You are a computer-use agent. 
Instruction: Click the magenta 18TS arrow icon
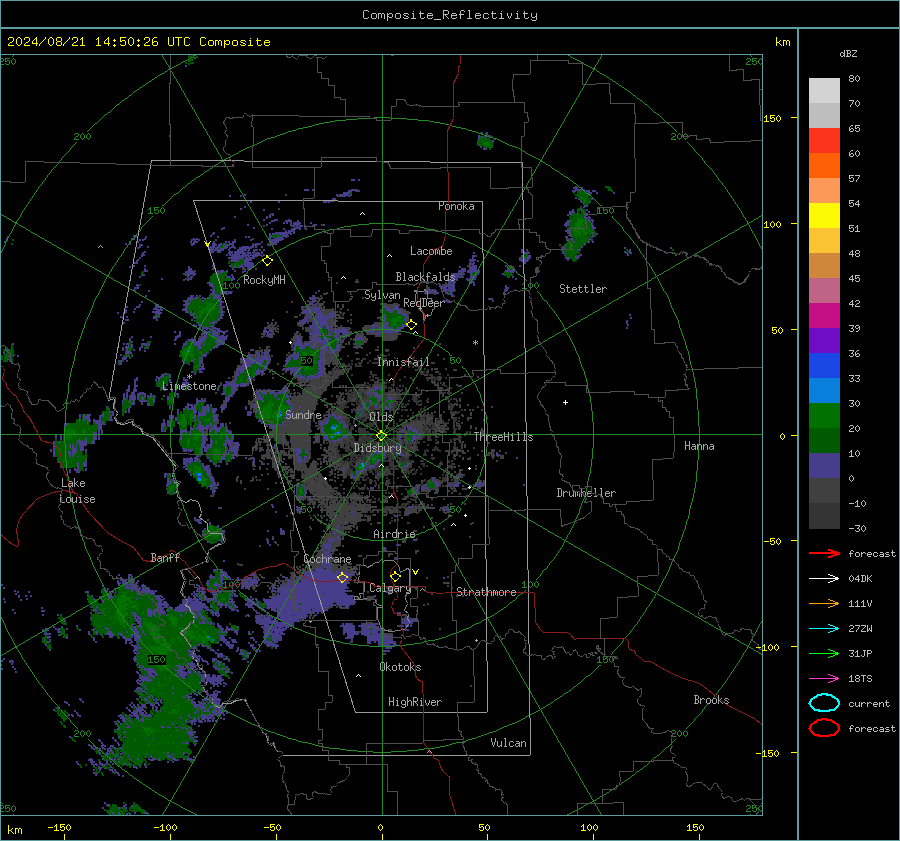point(824,679)
